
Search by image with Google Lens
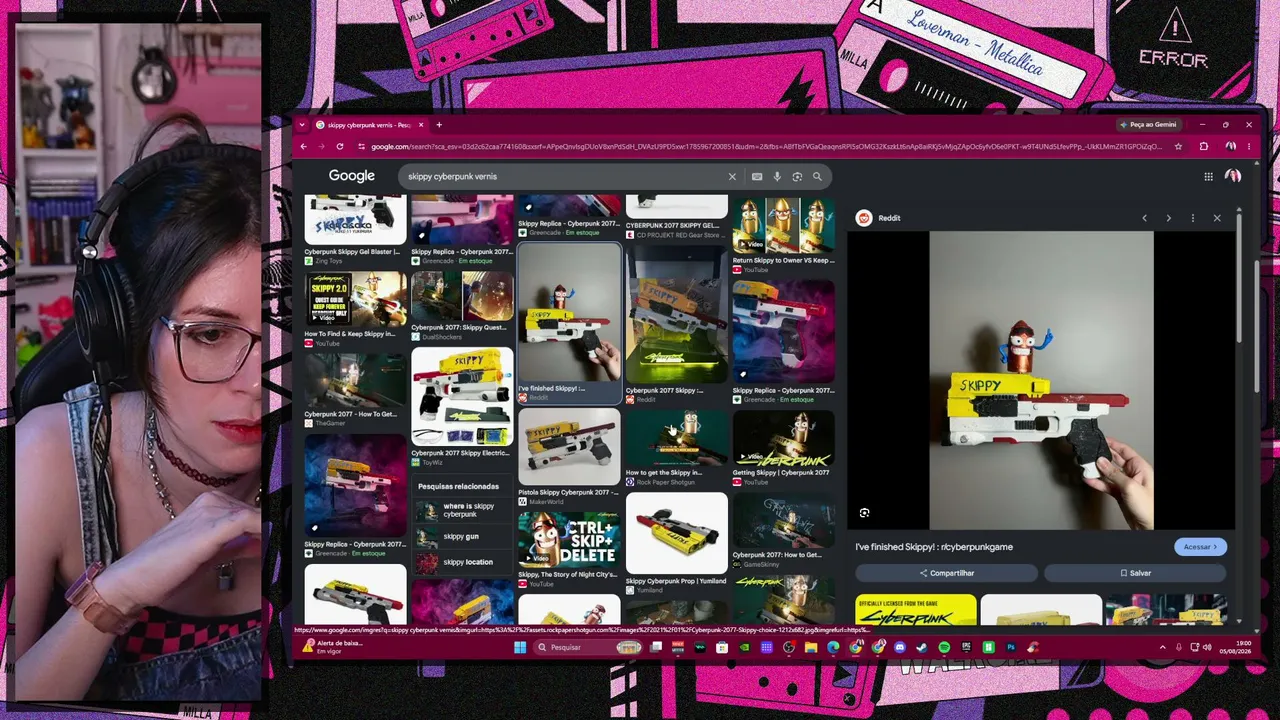point(797,176)
